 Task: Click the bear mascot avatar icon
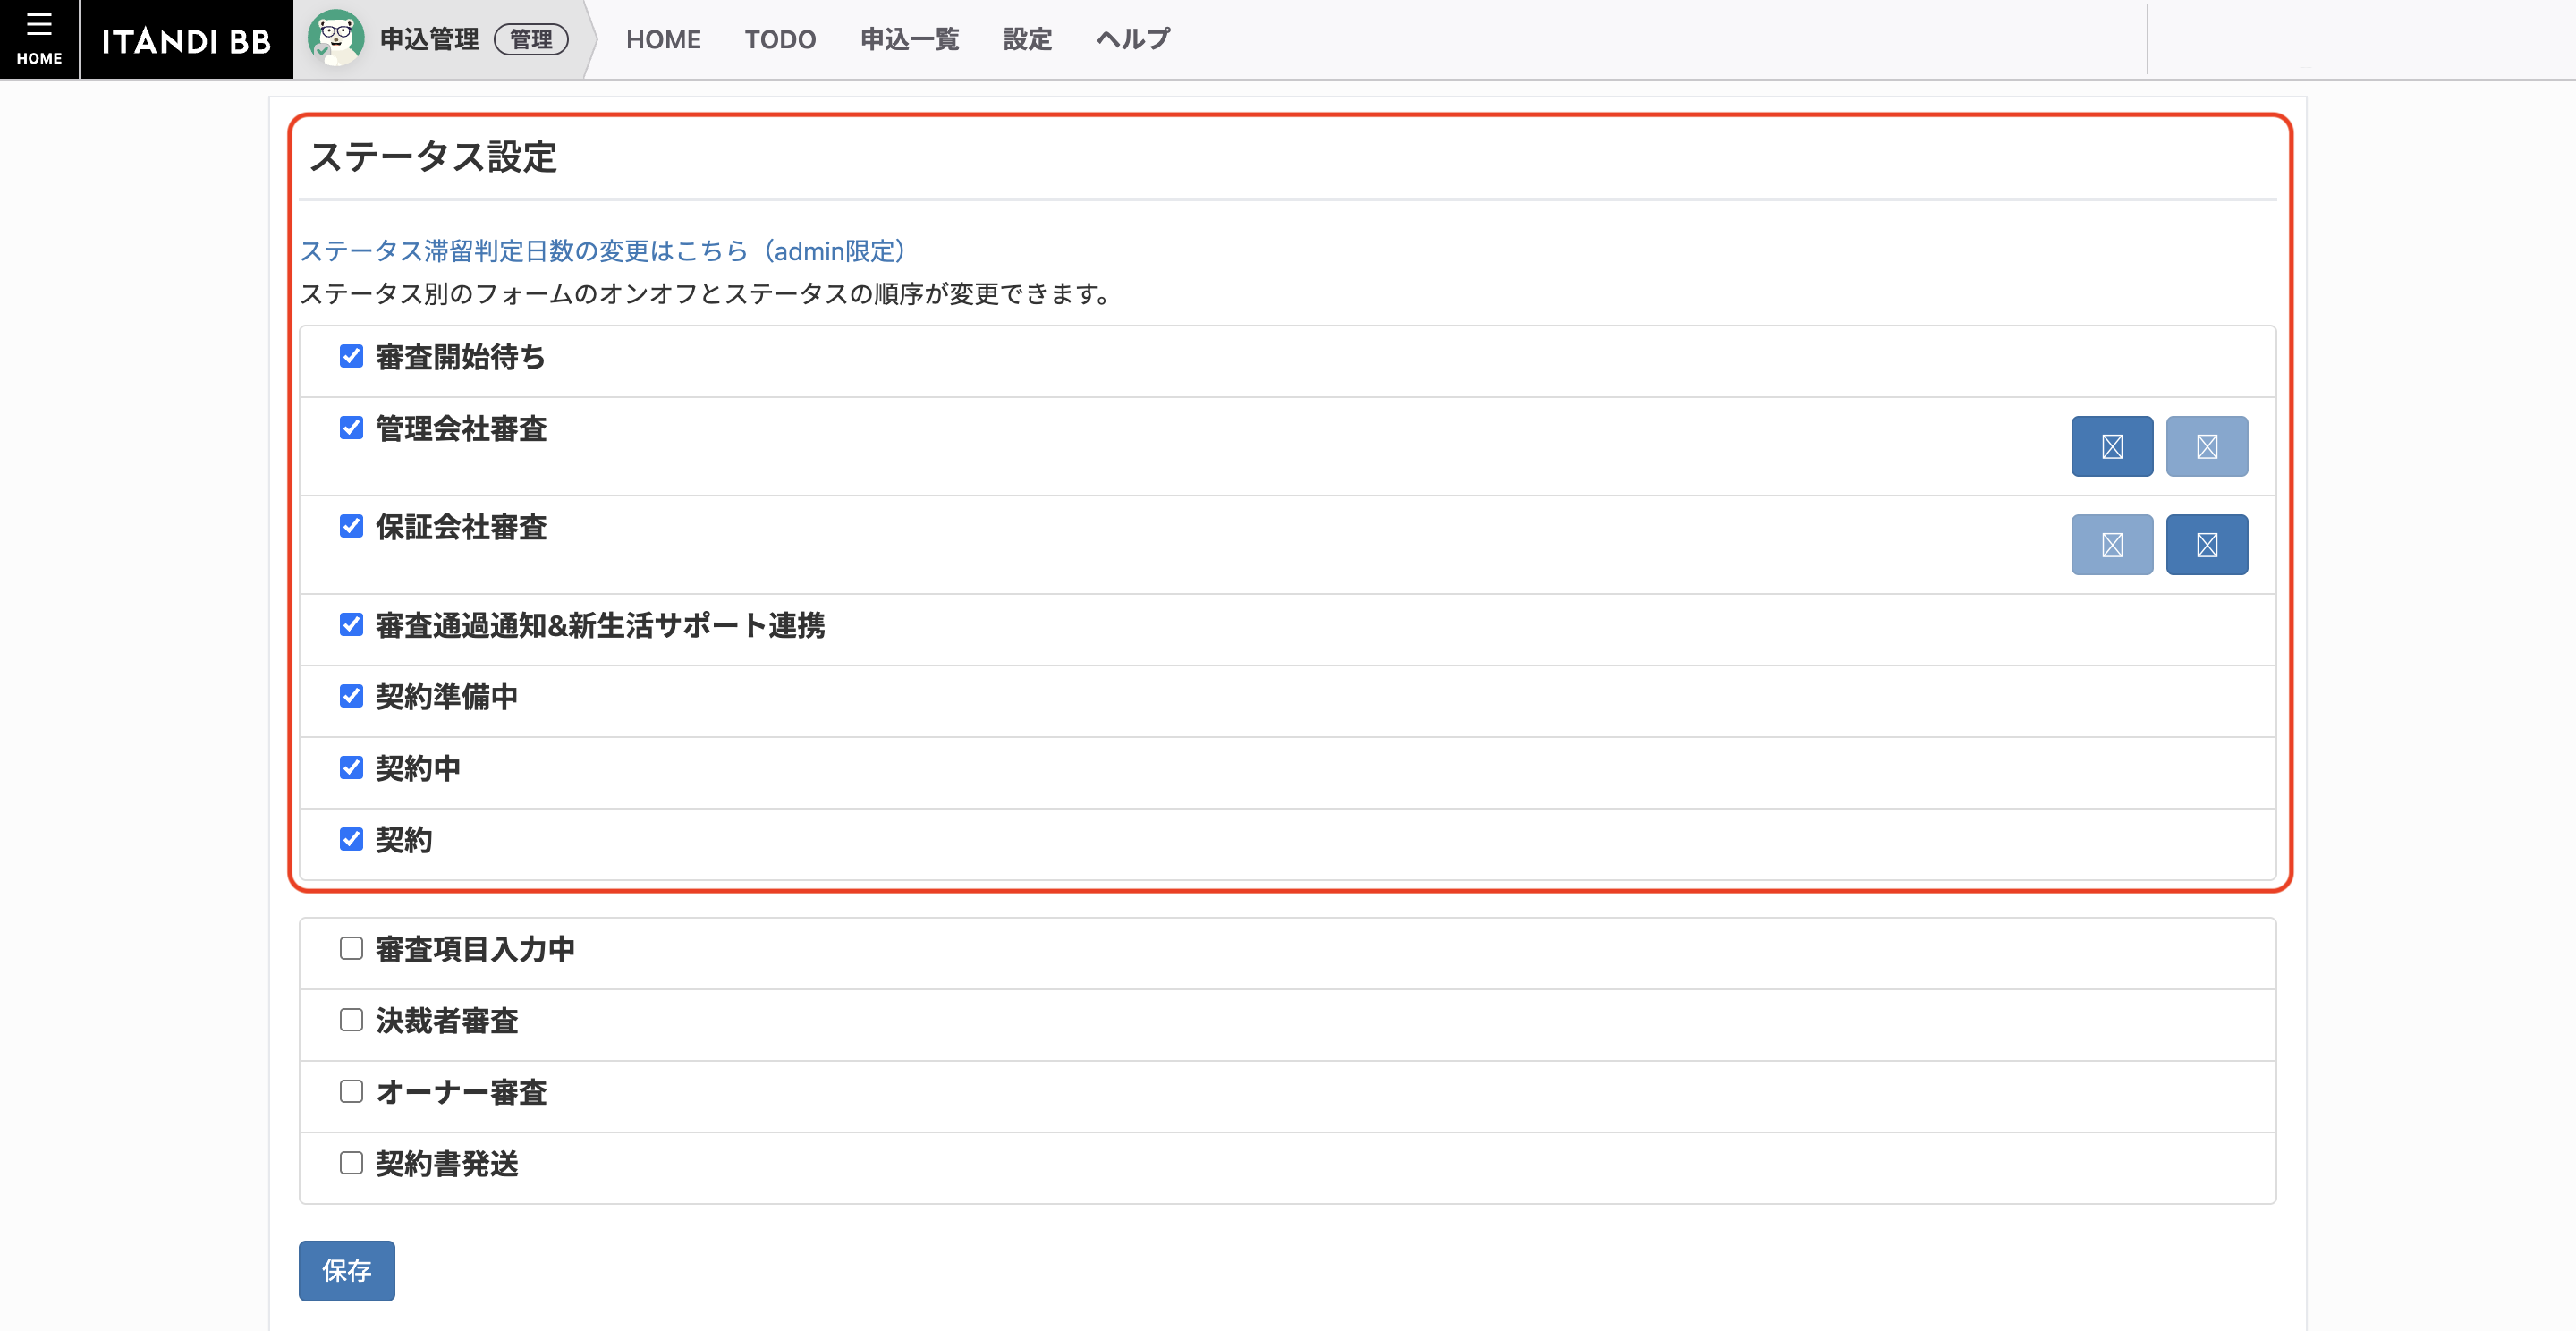(x=336, y=38)
